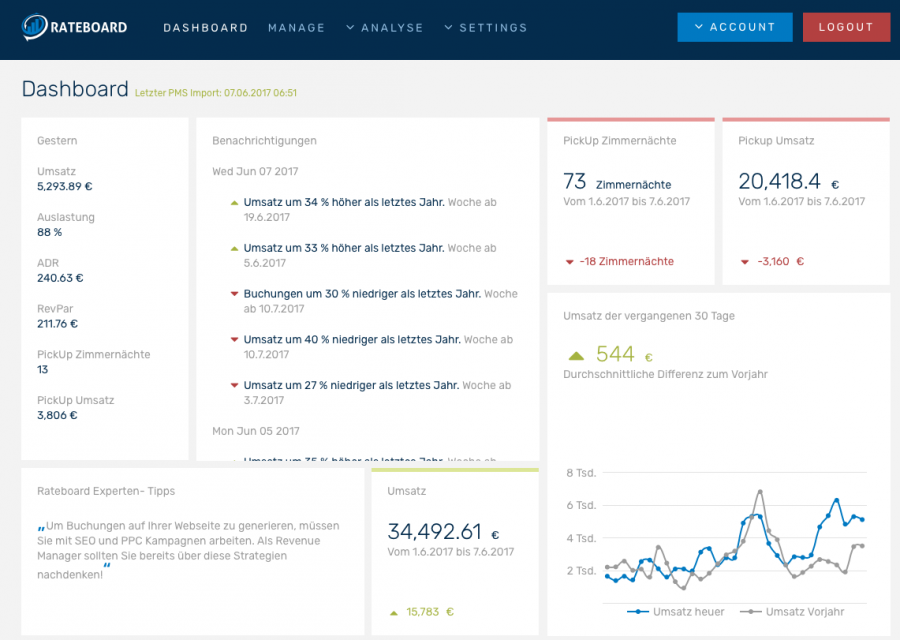Select notification 'Umsatz um 27 % niedriger als letztes Jahr.'

click(351, 385)
